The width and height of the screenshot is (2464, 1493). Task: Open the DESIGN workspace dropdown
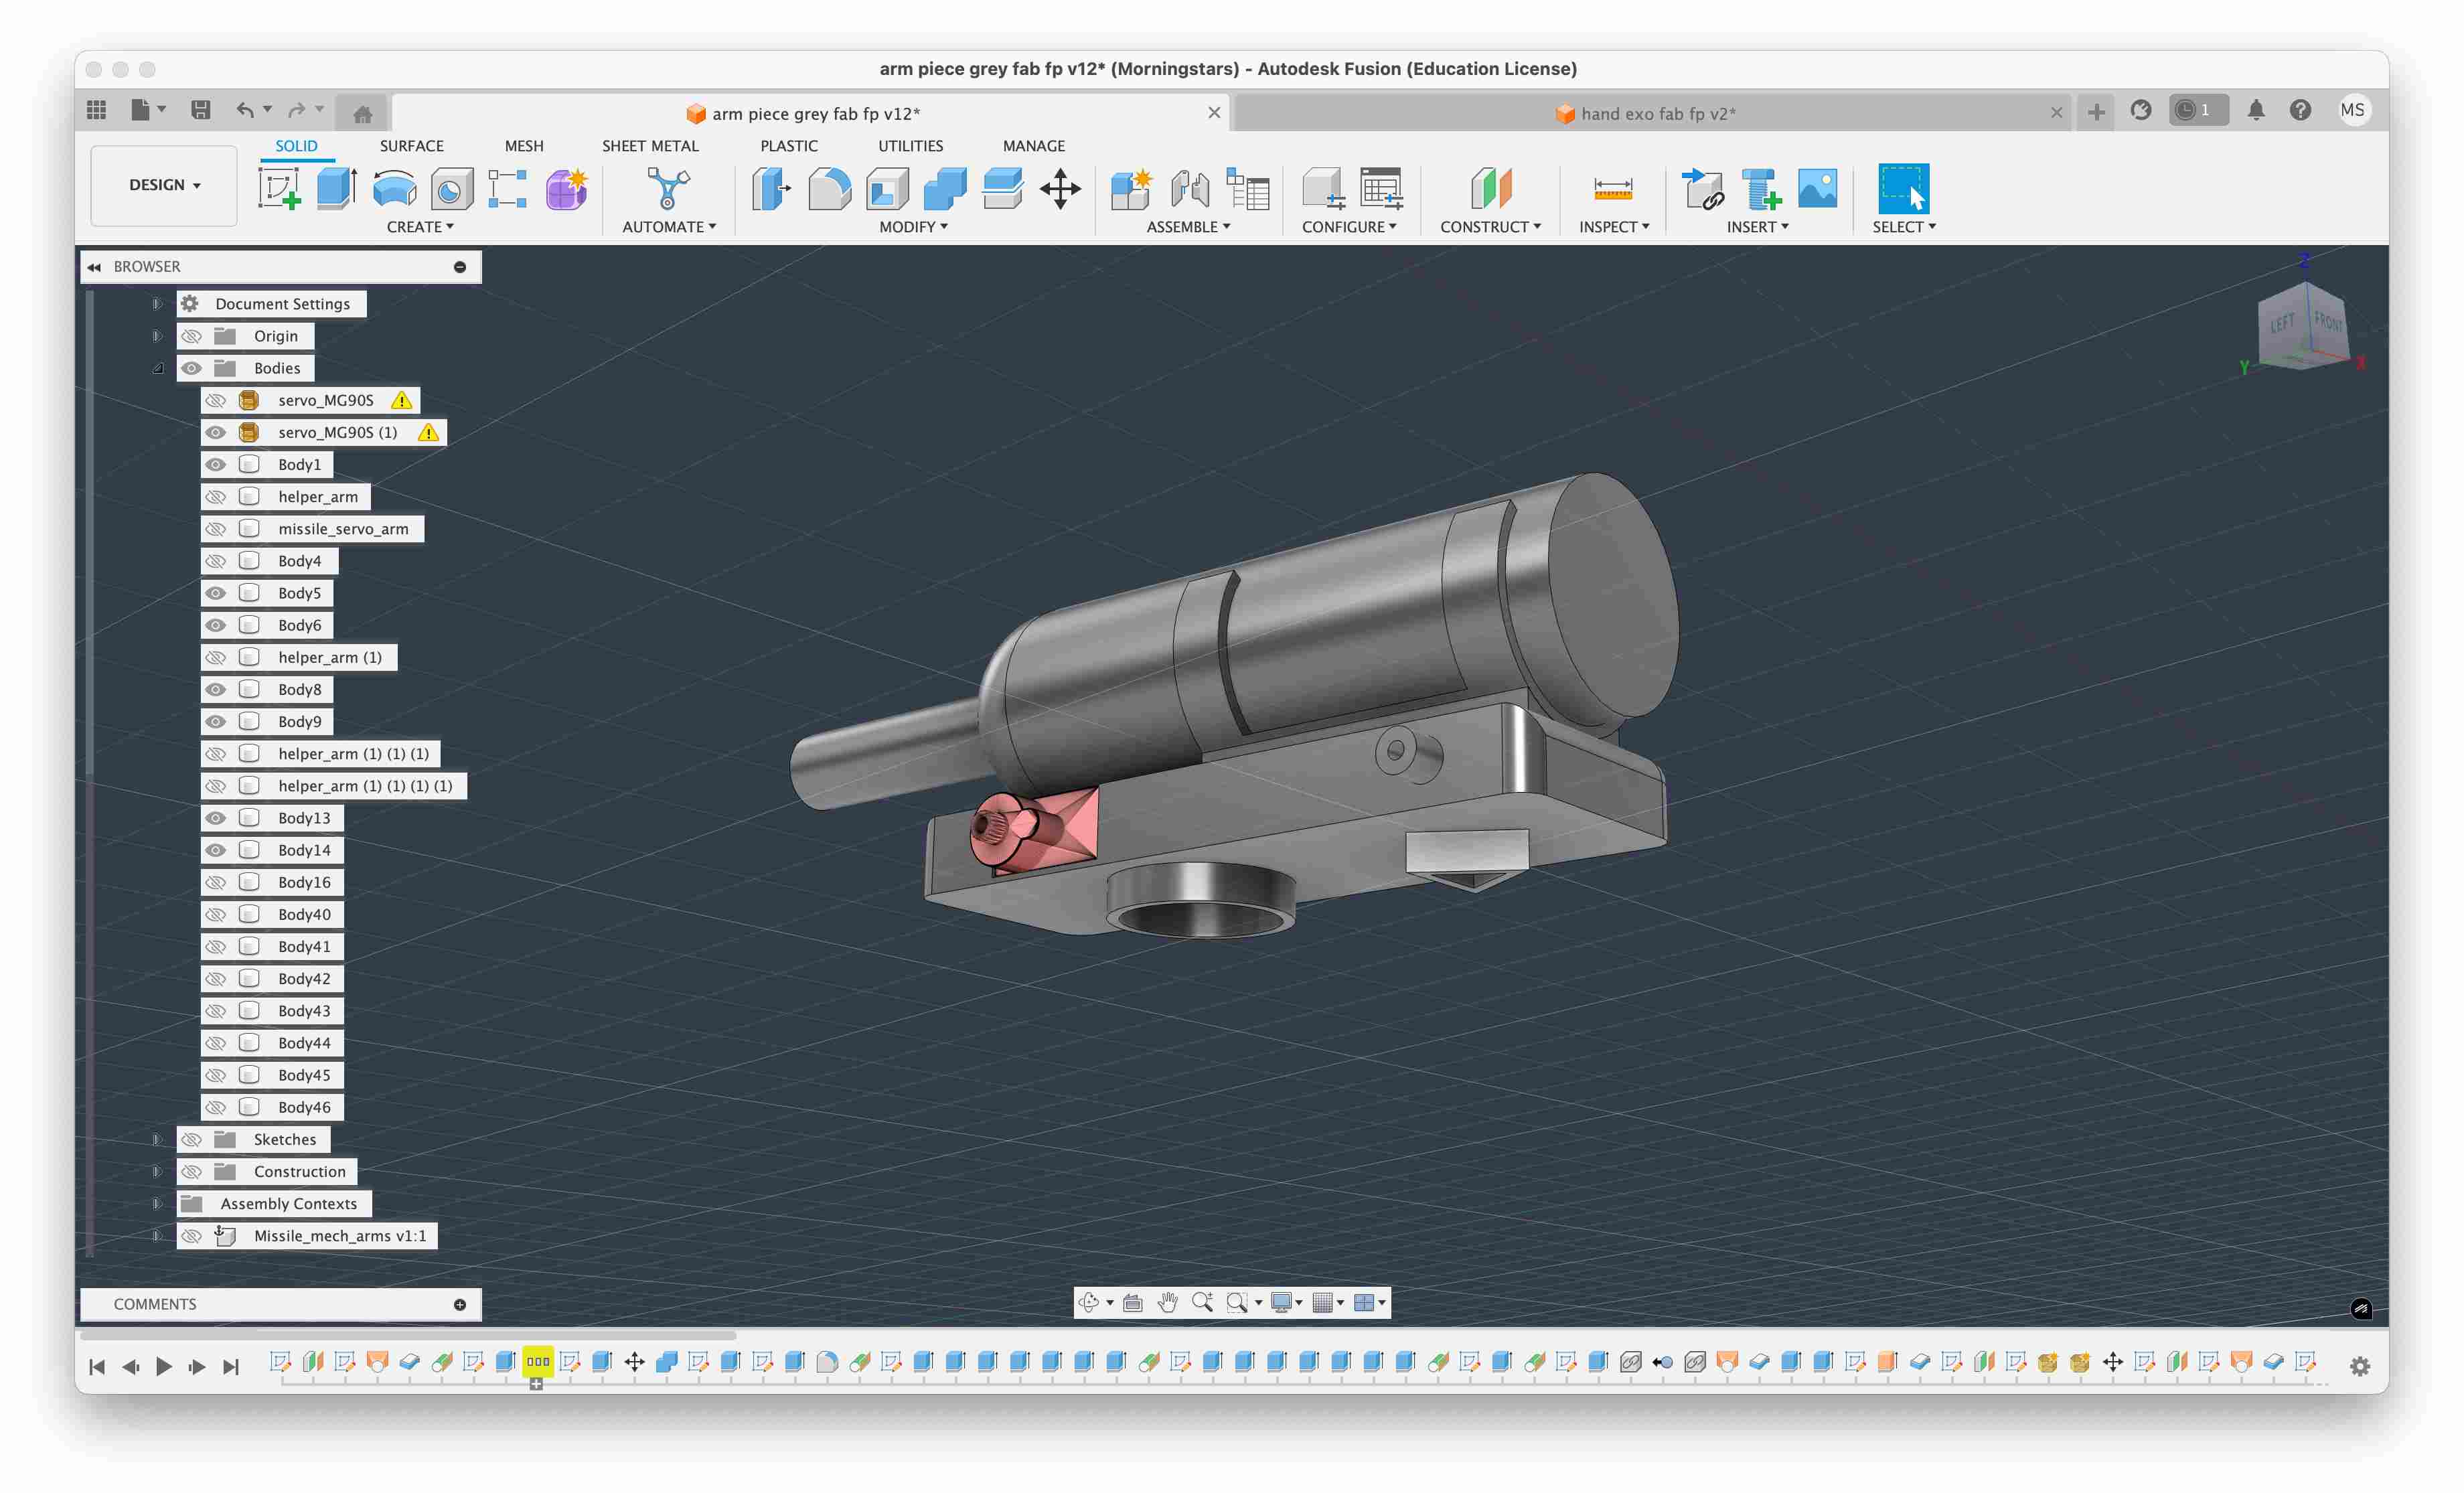pyautogui.click(x=164, y=185)
